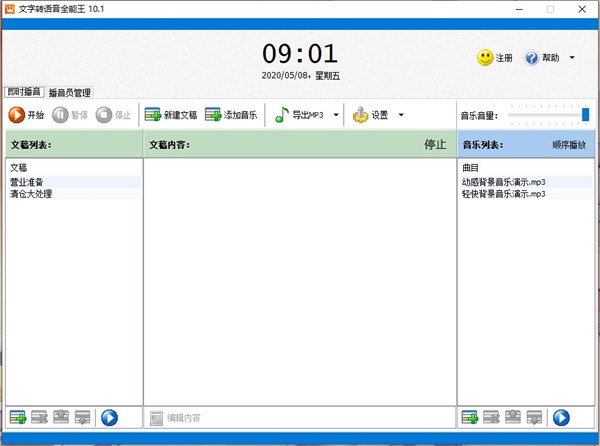
Task: Add a script with the script list plus icon
Action: pyautogui.click(x=18, y=417)
